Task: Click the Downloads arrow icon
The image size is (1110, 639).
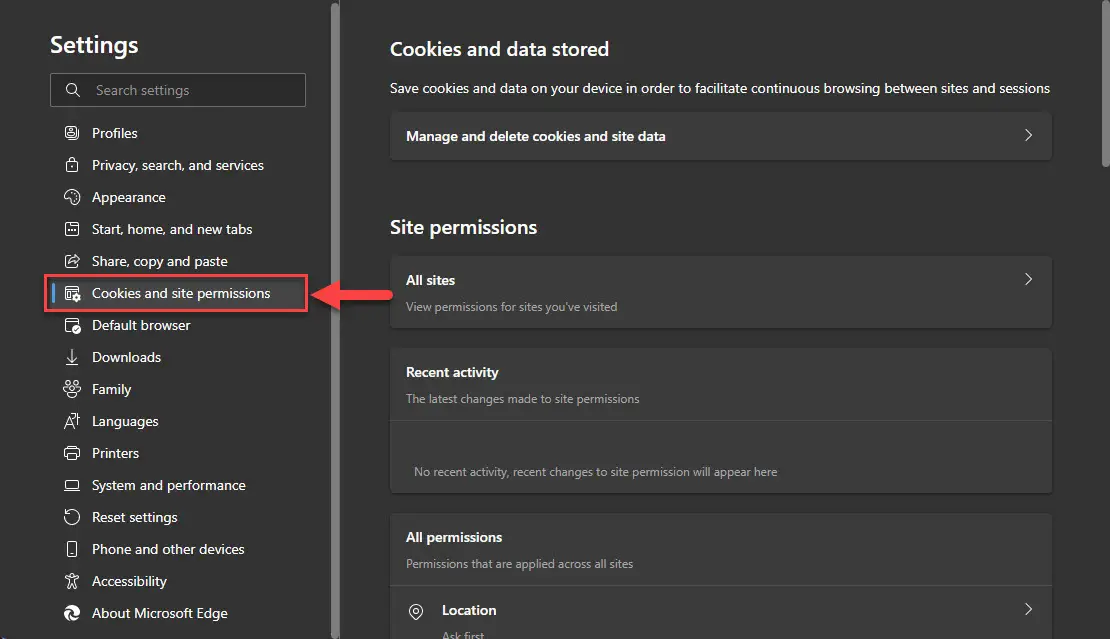Action: pyautogui.click(x=71, y=357)
